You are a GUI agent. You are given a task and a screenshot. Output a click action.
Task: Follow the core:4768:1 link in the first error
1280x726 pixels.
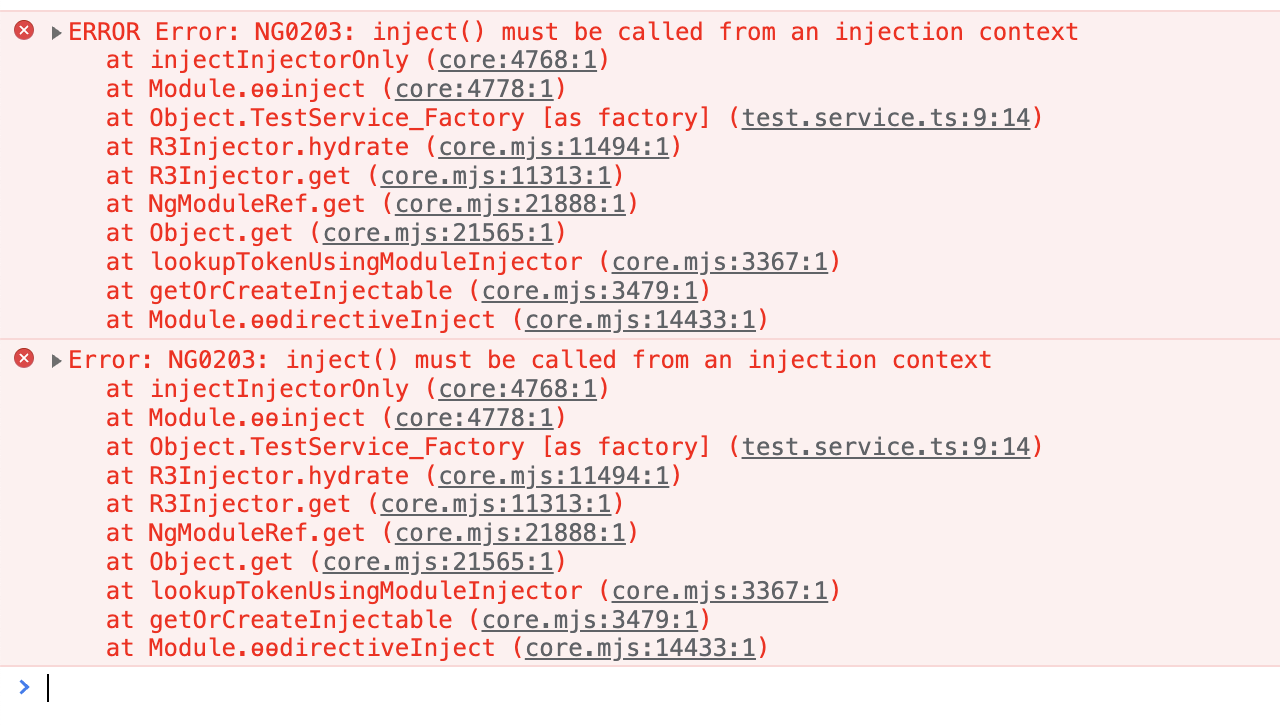[x=517, y=60]
